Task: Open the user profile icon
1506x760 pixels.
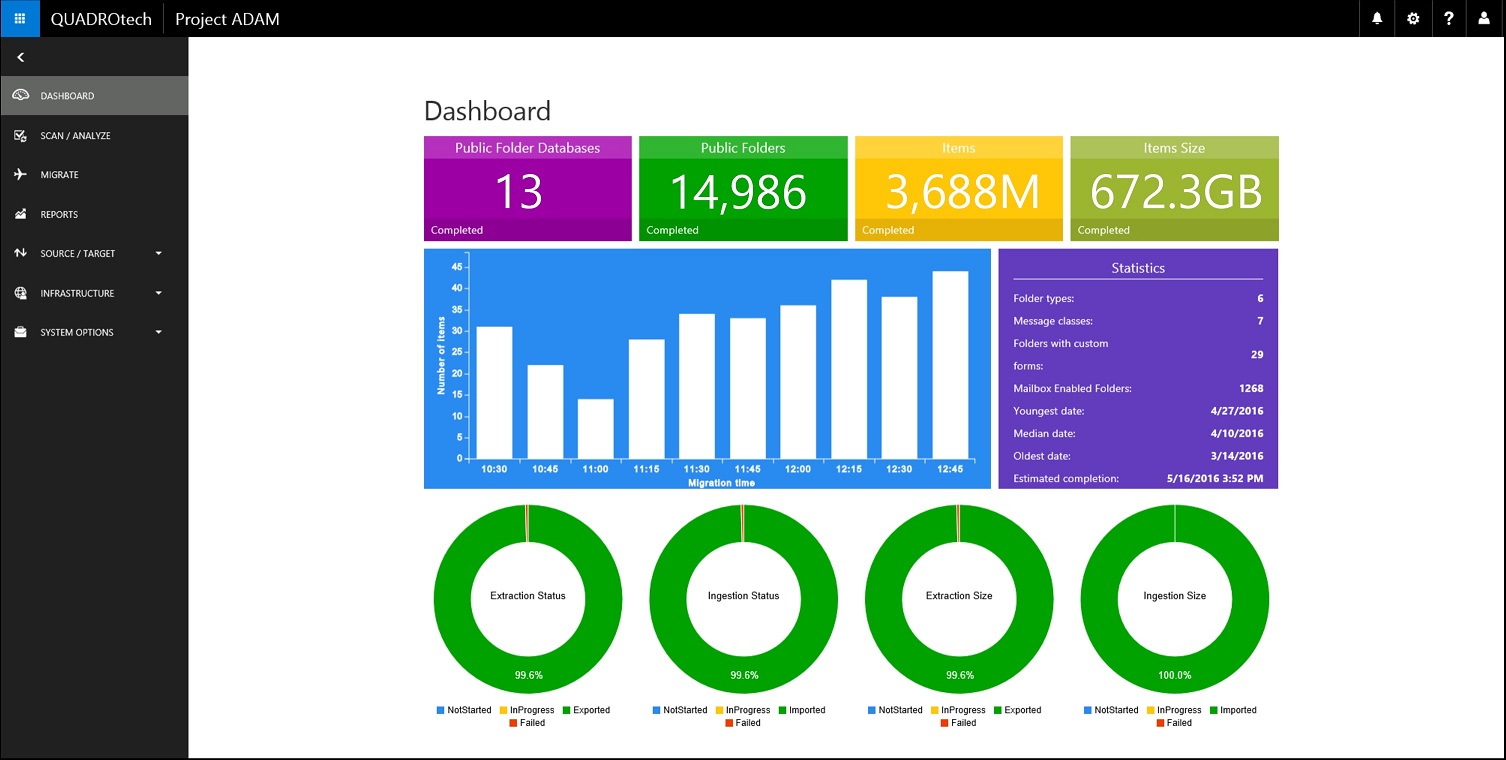Action: click(1484, 18)
